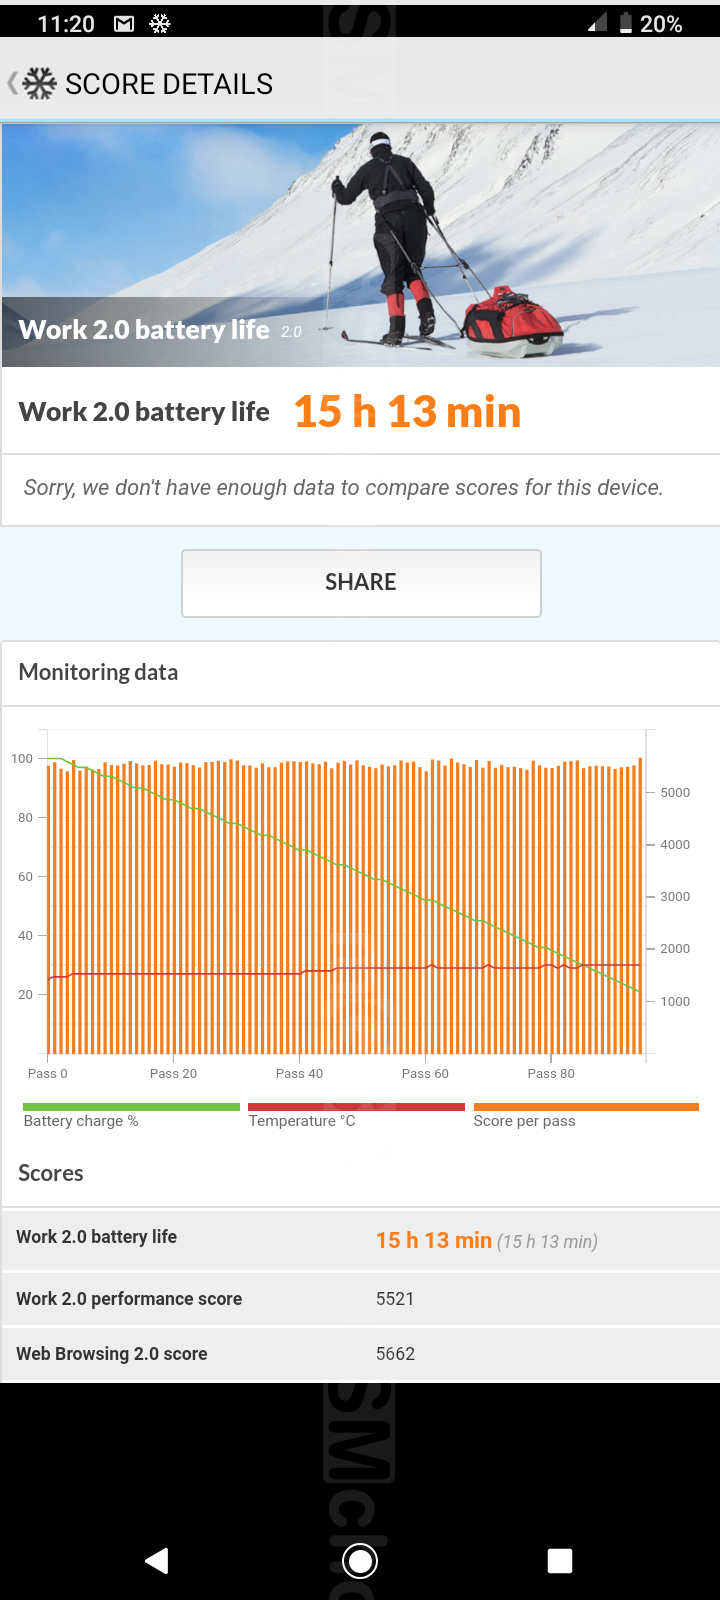Image resolution: width=720 pixels, height=1600 pixels.
Task: Tap the Gmail notification icon in status bar
Action: point(124,24)
